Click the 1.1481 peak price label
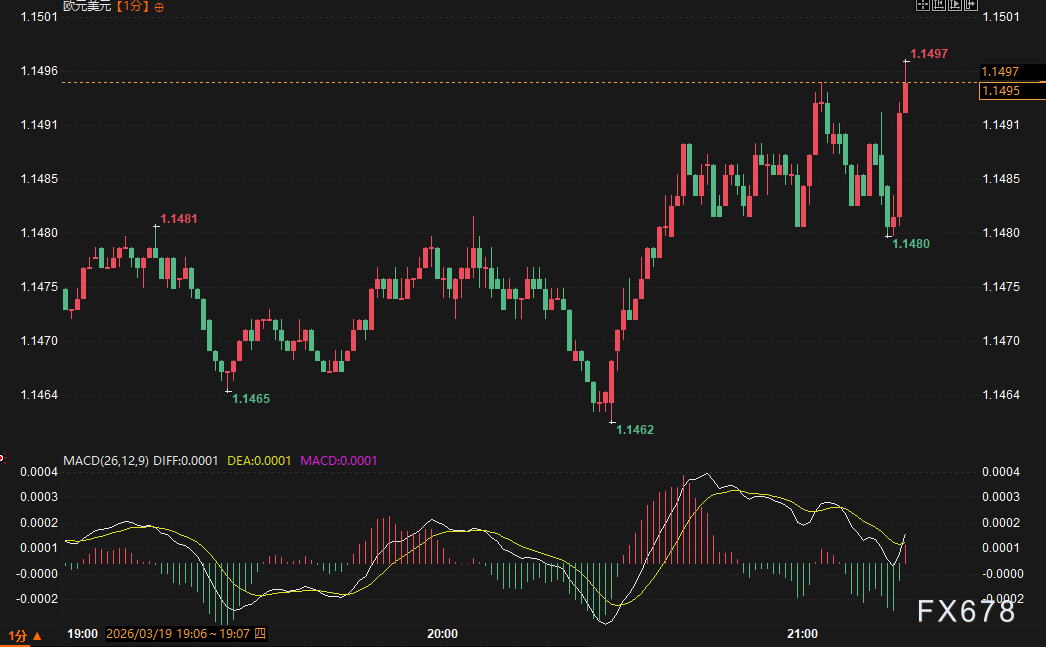This screenshot has height=647, width=1046. (x=179, y=219)
